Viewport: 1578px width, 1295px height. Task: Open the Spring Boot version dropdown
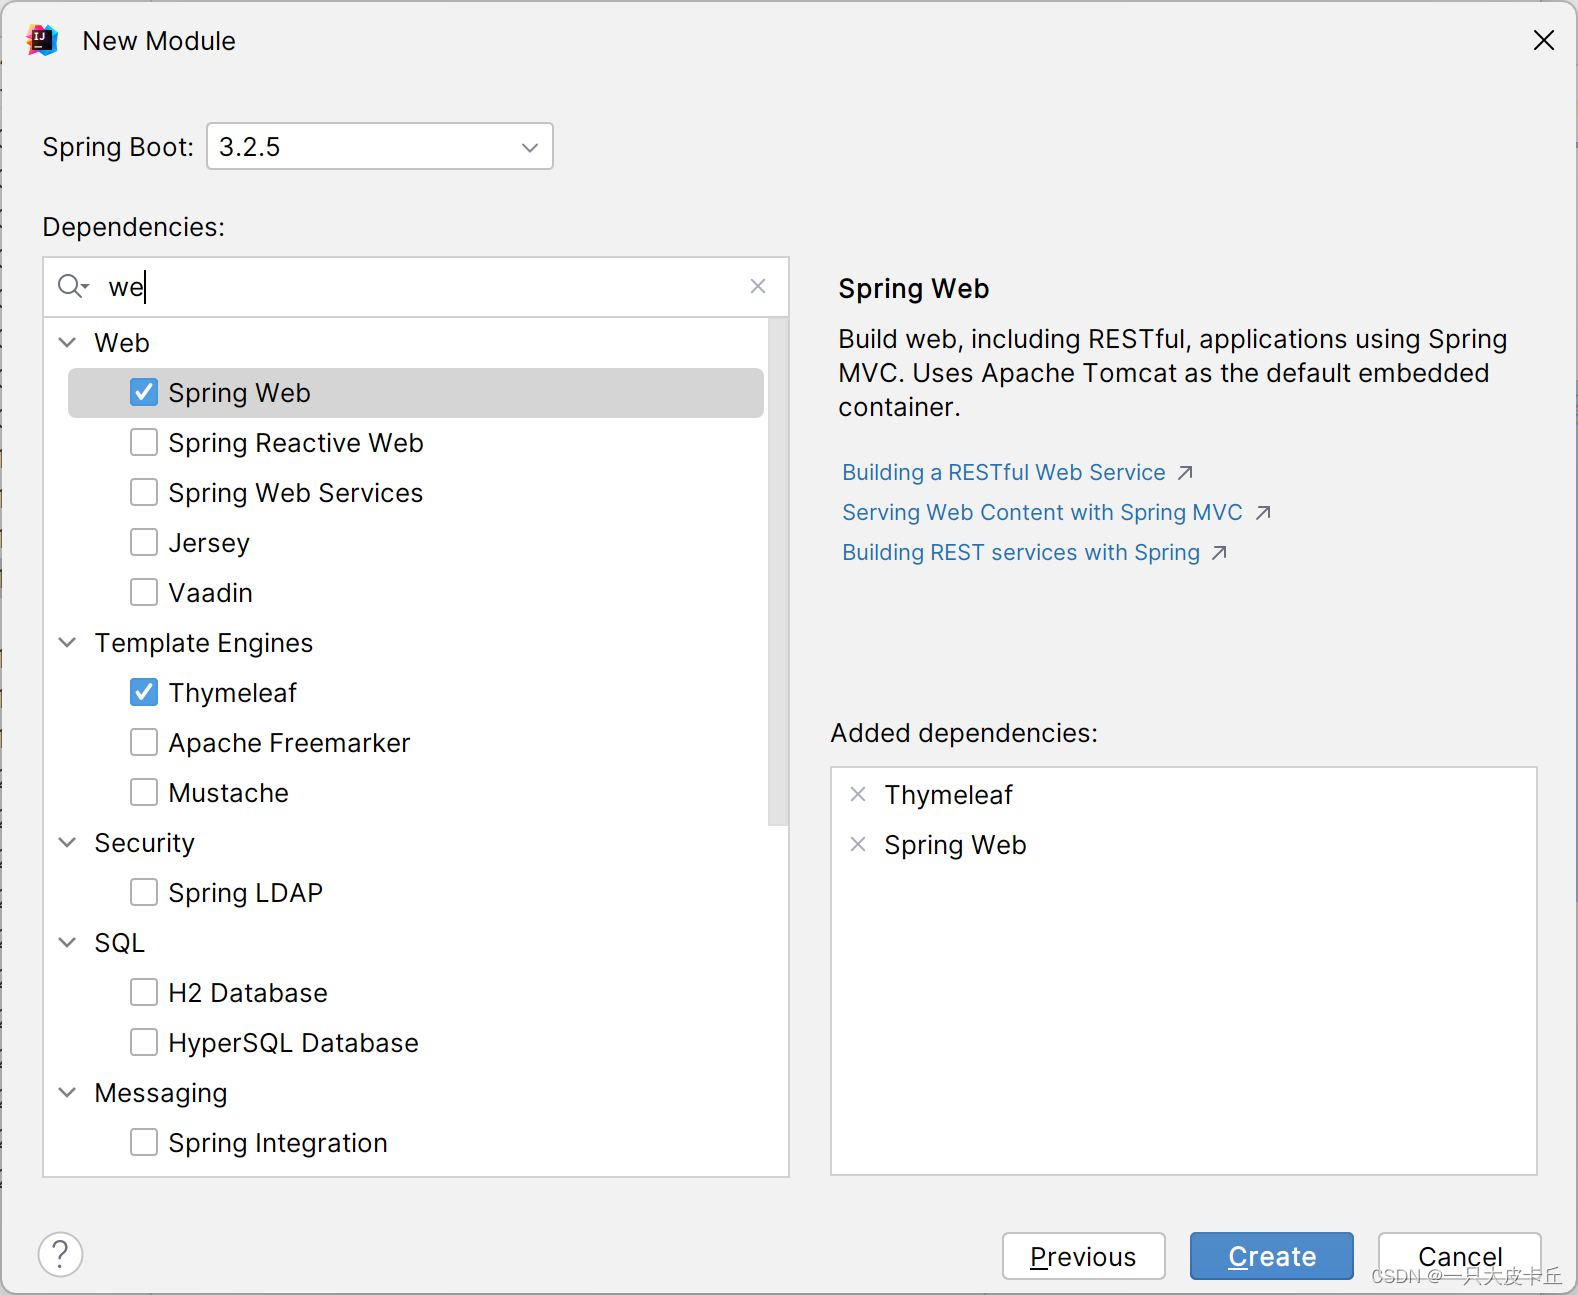380,146
